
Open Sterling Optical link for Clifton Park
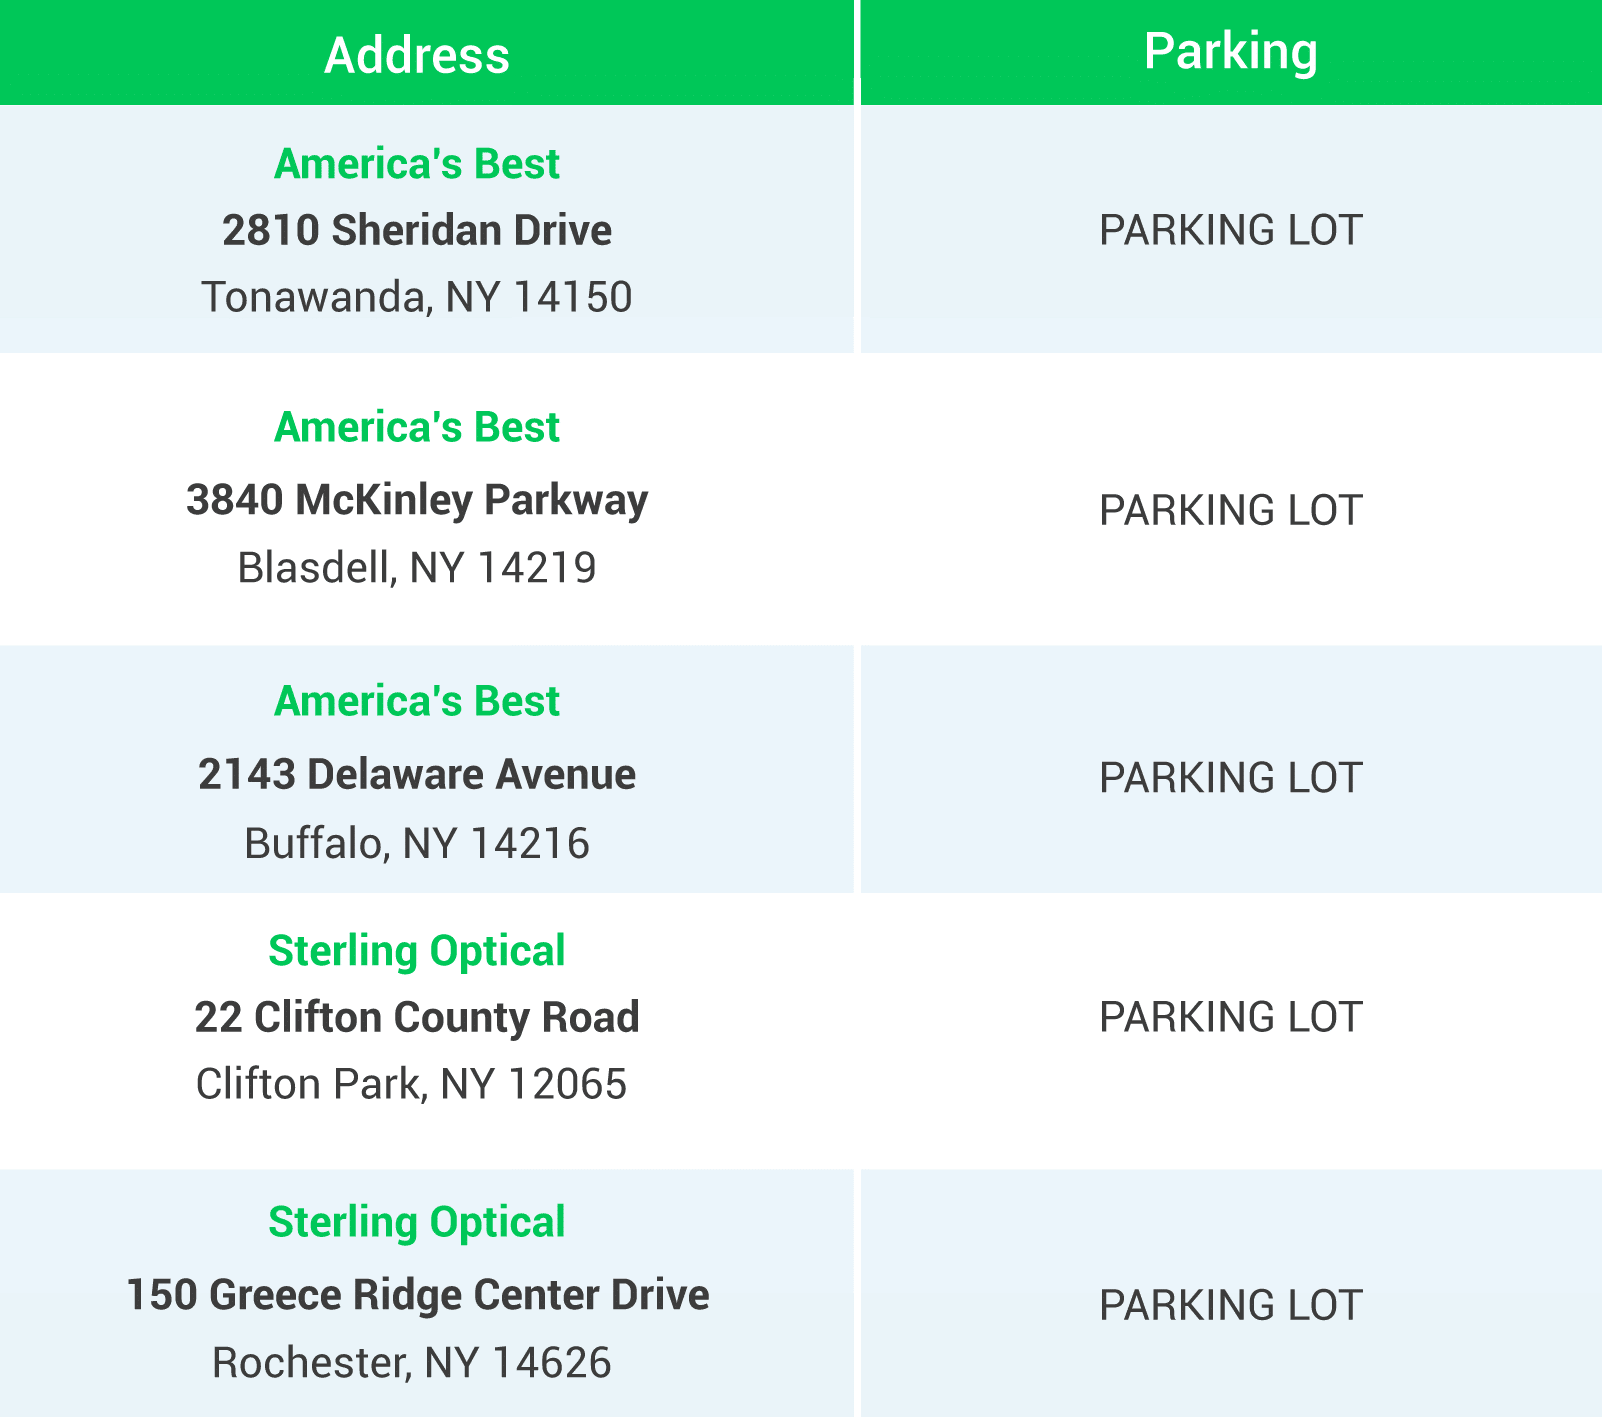pos(417,951)
